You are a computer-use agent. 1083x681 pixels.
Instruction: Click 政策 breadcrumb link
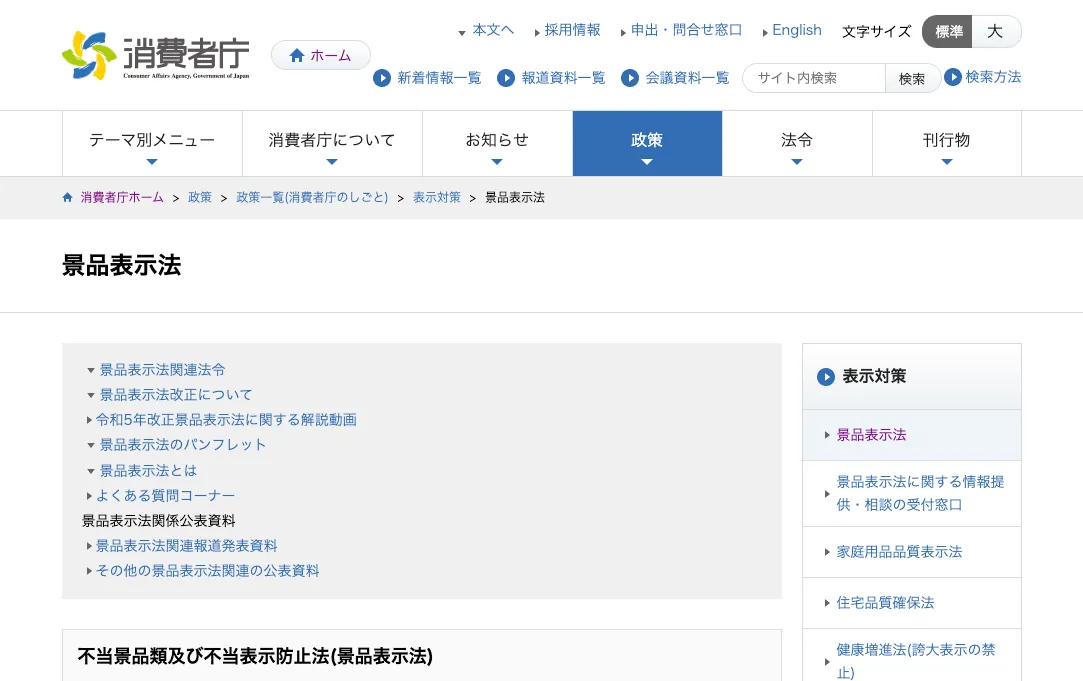click(200, 198)
